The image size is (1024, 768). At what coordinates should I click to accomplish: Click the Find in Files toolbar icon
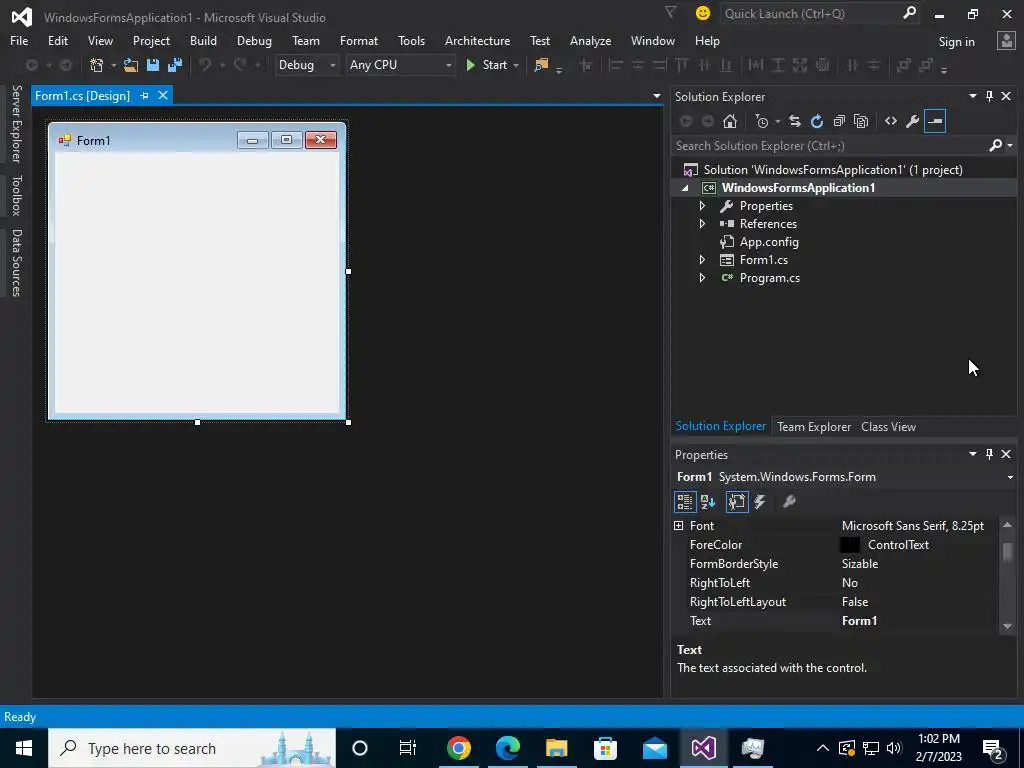point(541,65)
